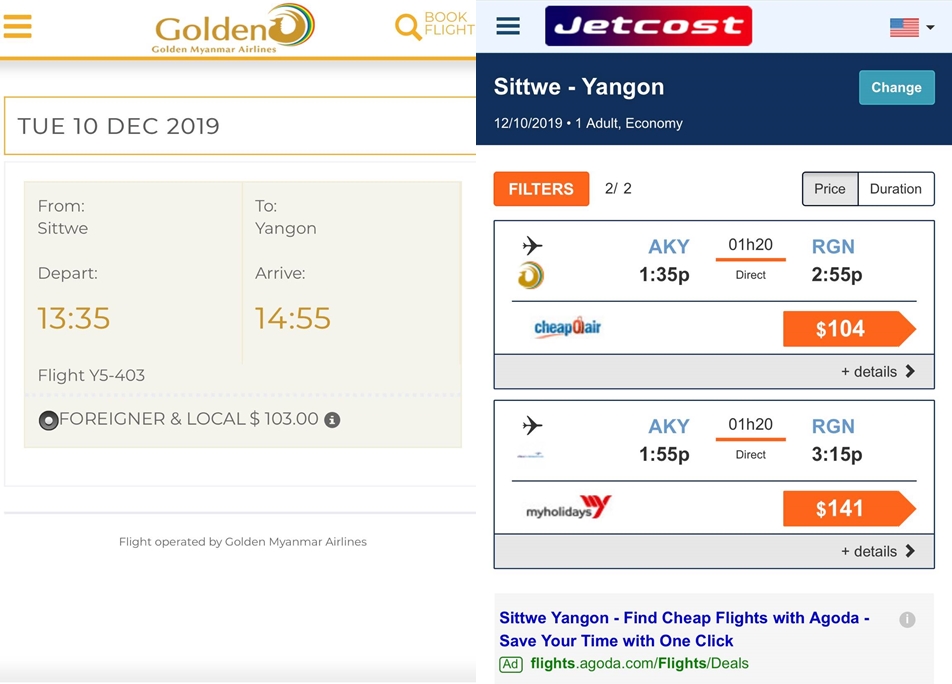Viewport: 952px width, 684px height.
Task: Open the orange FILTERS button
Action: tap(541, 189)
